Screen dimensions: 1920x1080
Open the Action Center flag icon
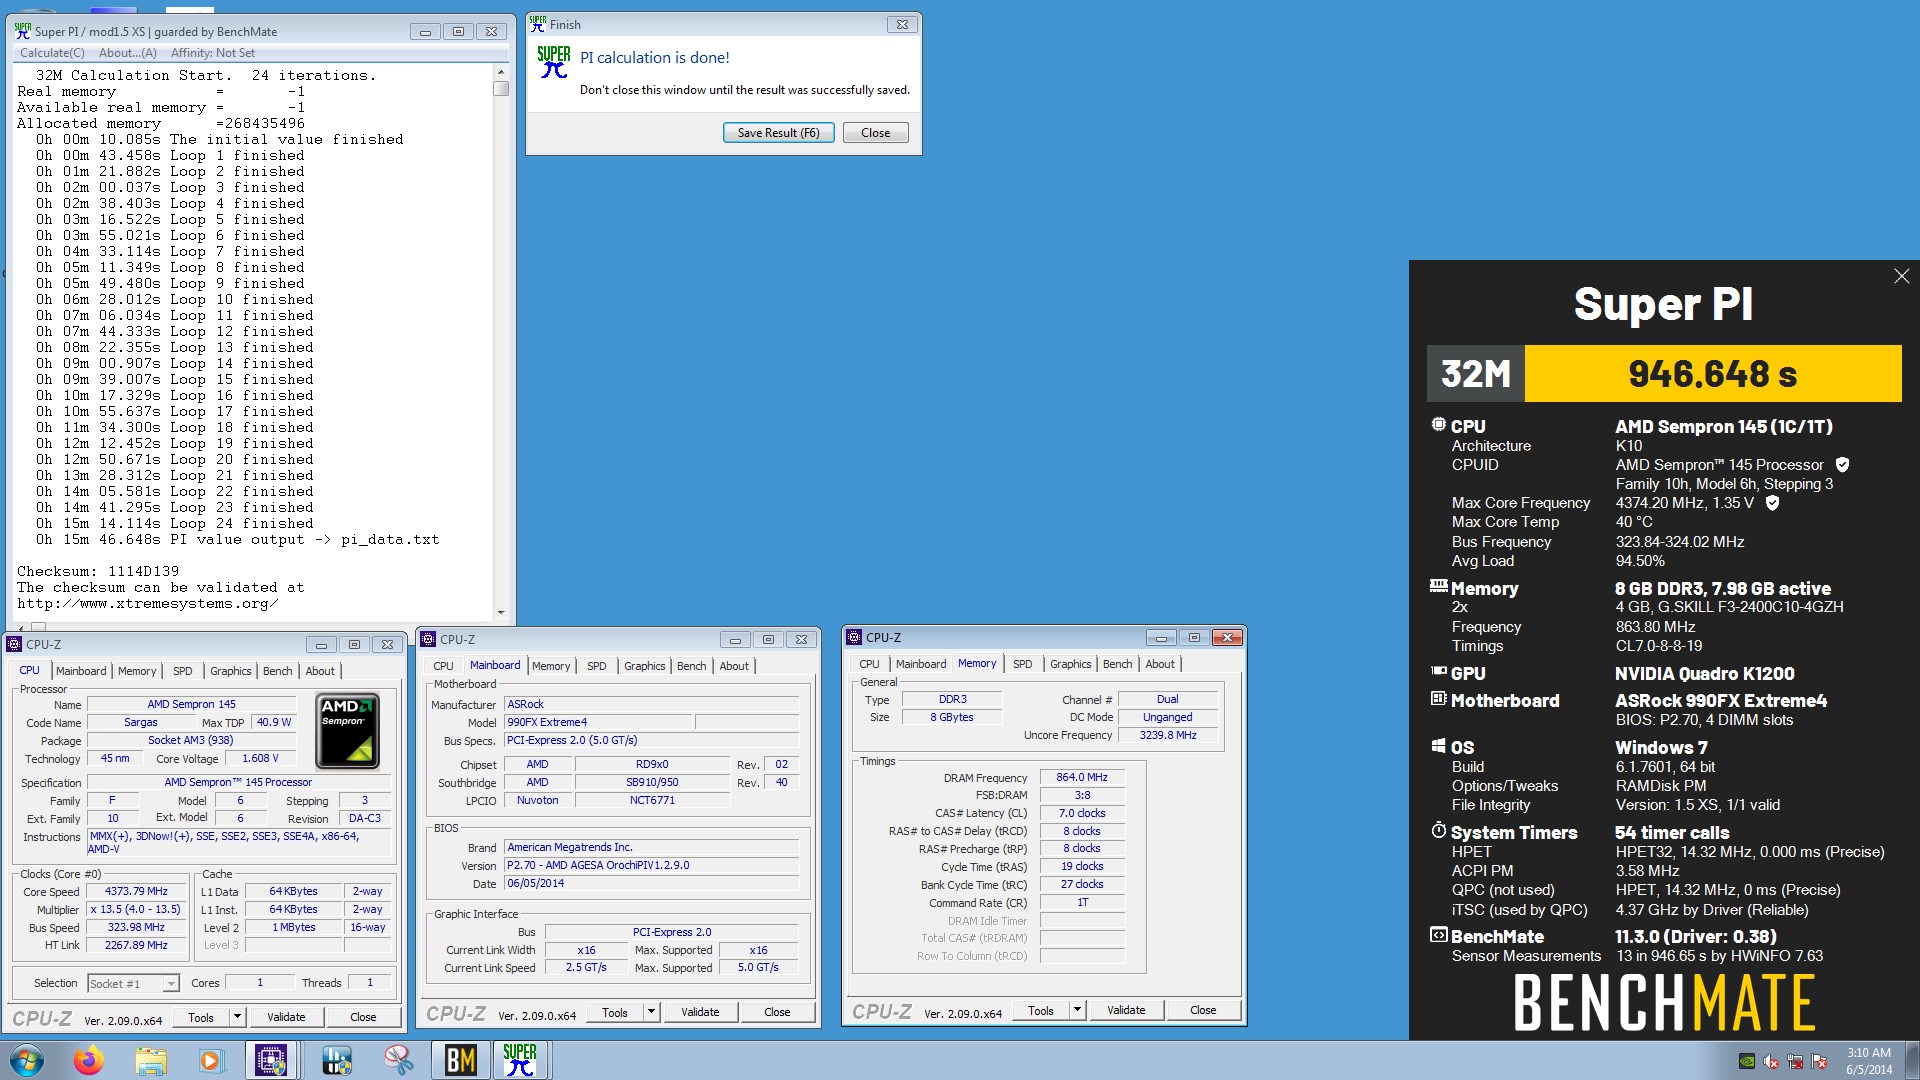click(x=1819, y=1061)
